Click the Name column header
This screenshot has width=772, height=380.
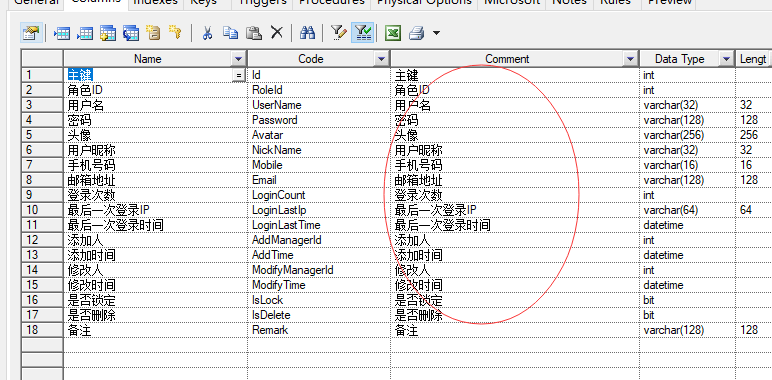(148, 59)
